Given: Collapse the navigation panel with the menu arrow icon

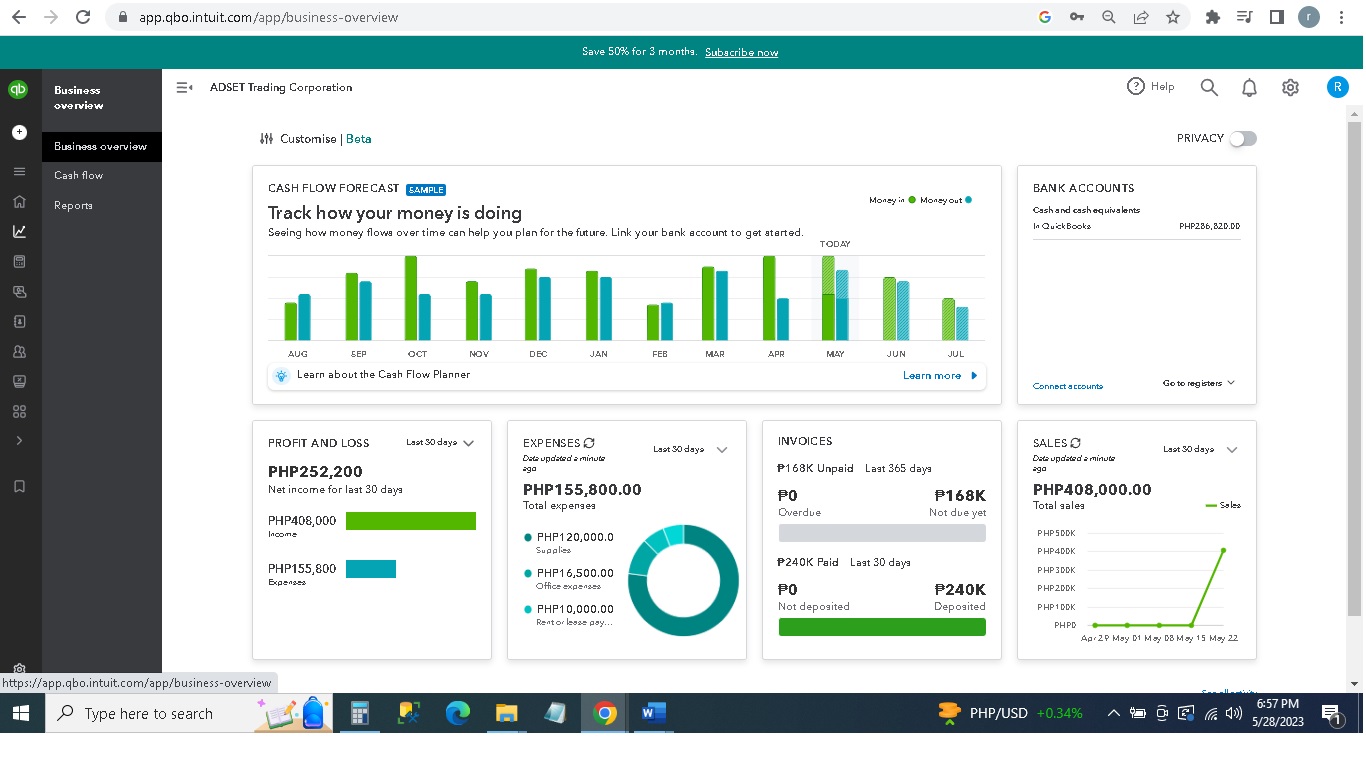Looking at the screenshot, I should point(184,87).
